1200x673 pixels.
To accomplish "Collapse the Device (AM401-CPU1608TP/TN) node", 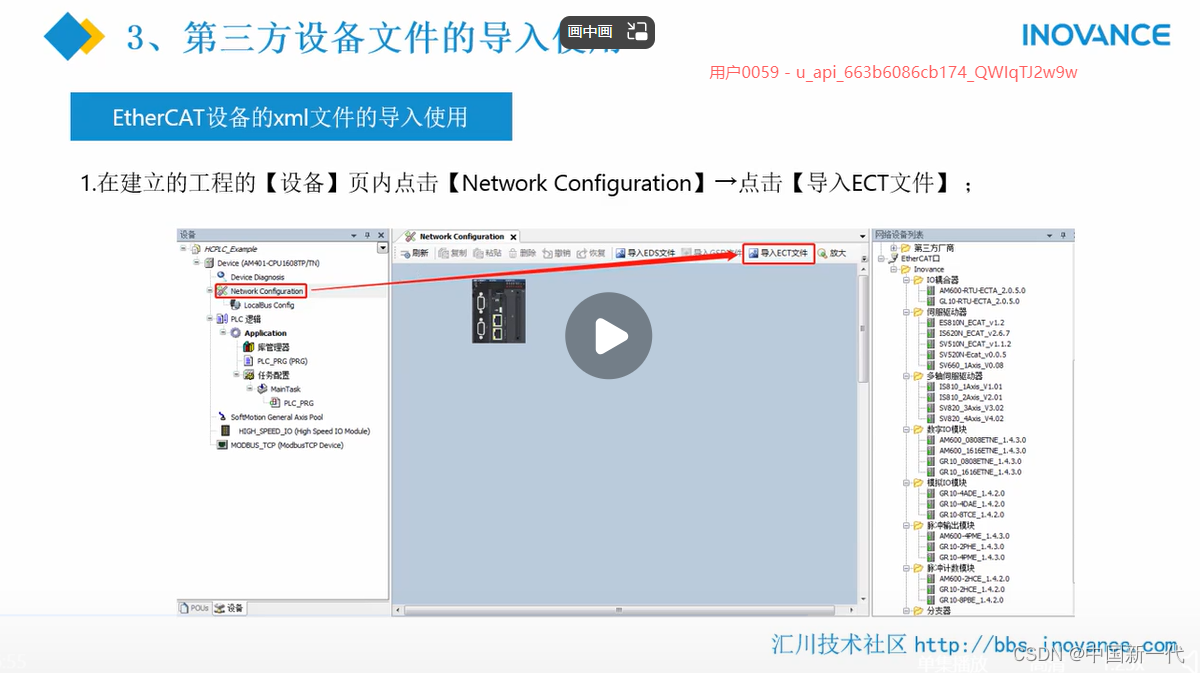I will click(197, 263).
